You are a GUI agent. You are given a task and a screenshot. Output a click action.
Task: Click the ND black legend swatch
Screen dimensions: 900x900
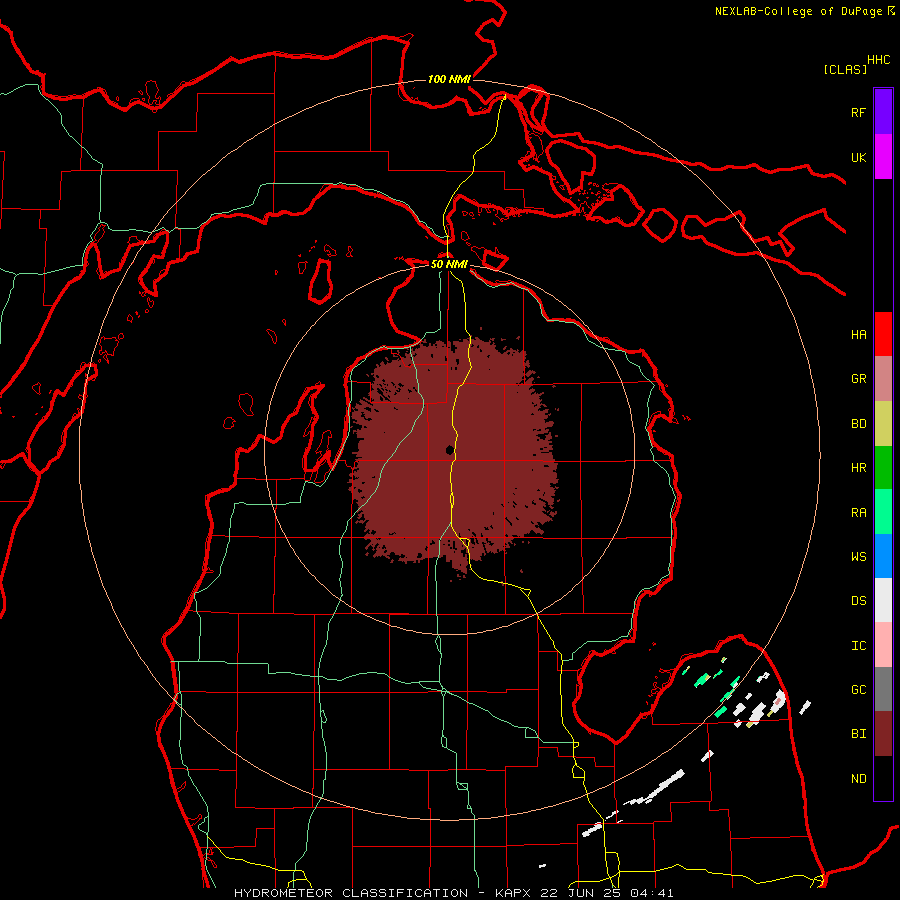pyautogui.click(x=883, y=778)
